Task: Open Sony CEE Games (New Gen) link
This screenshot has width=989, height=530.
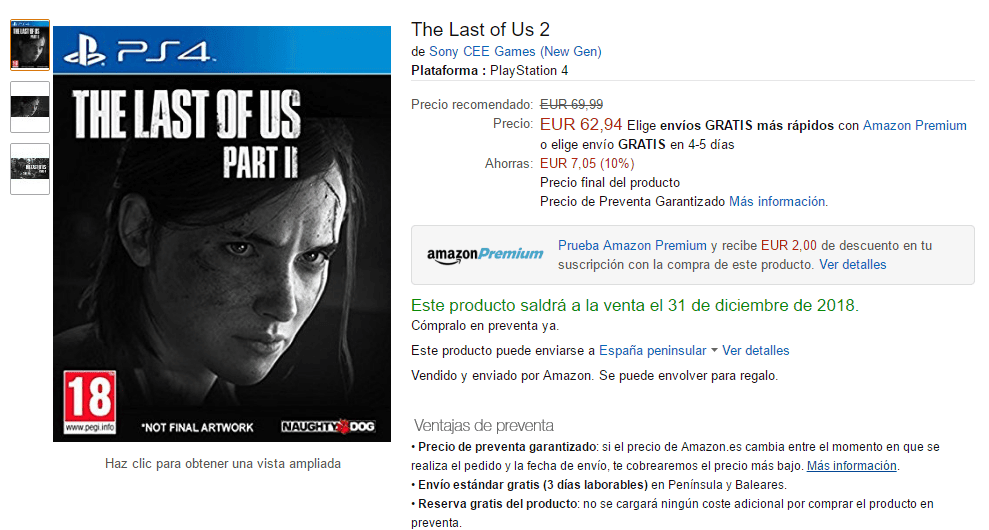Action: 515,51
